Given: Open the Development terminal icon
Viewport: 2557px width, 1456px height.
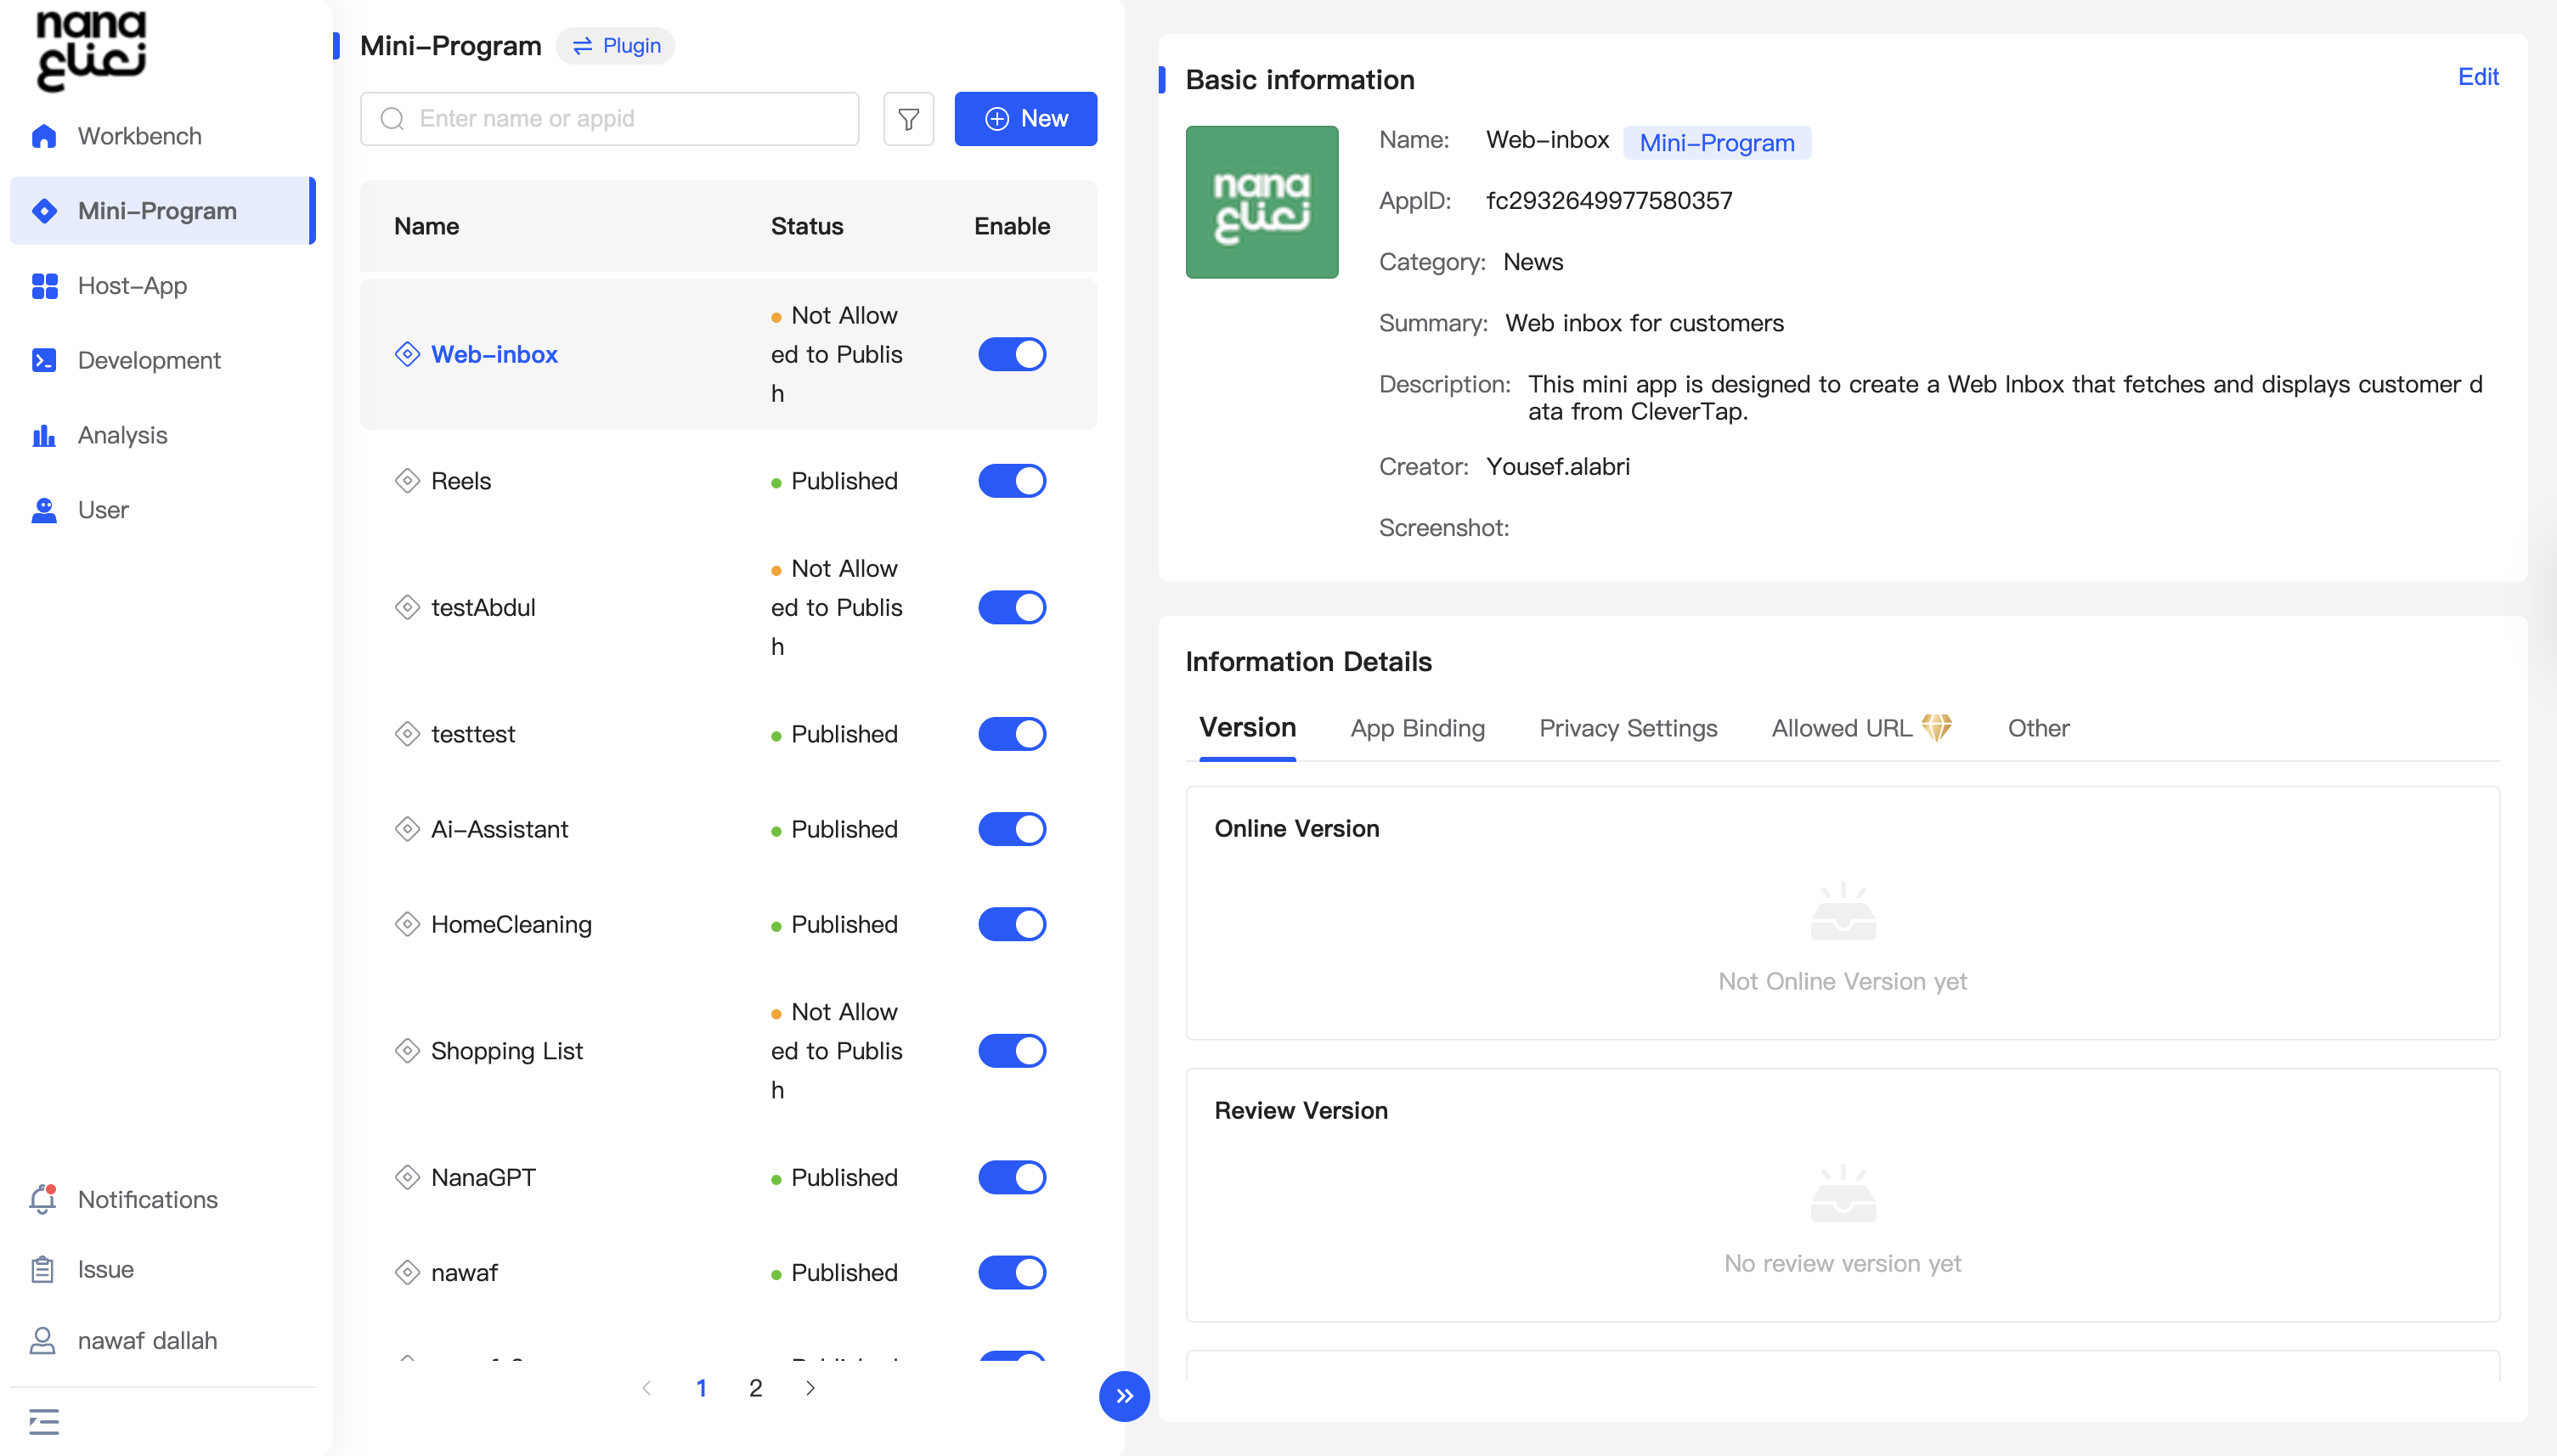Looking at the screenshot, I should (x=44, y=360).
